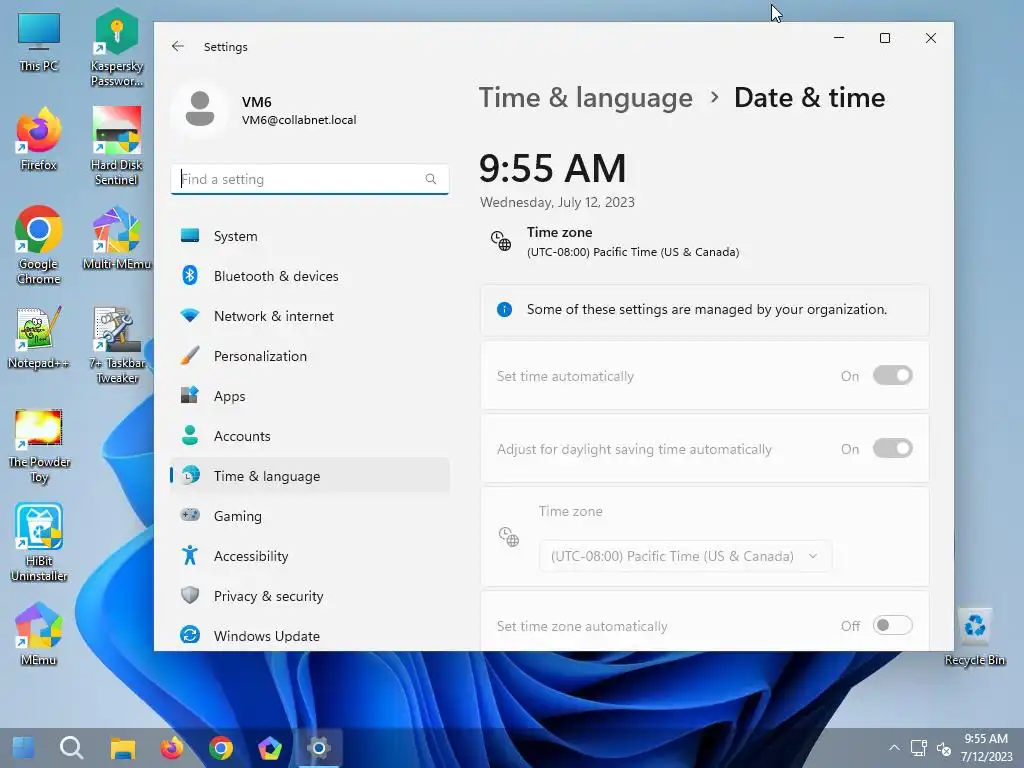Click the search magnifier icon in settings
This screenshot has height=768, width=1024.
(430, 179)
